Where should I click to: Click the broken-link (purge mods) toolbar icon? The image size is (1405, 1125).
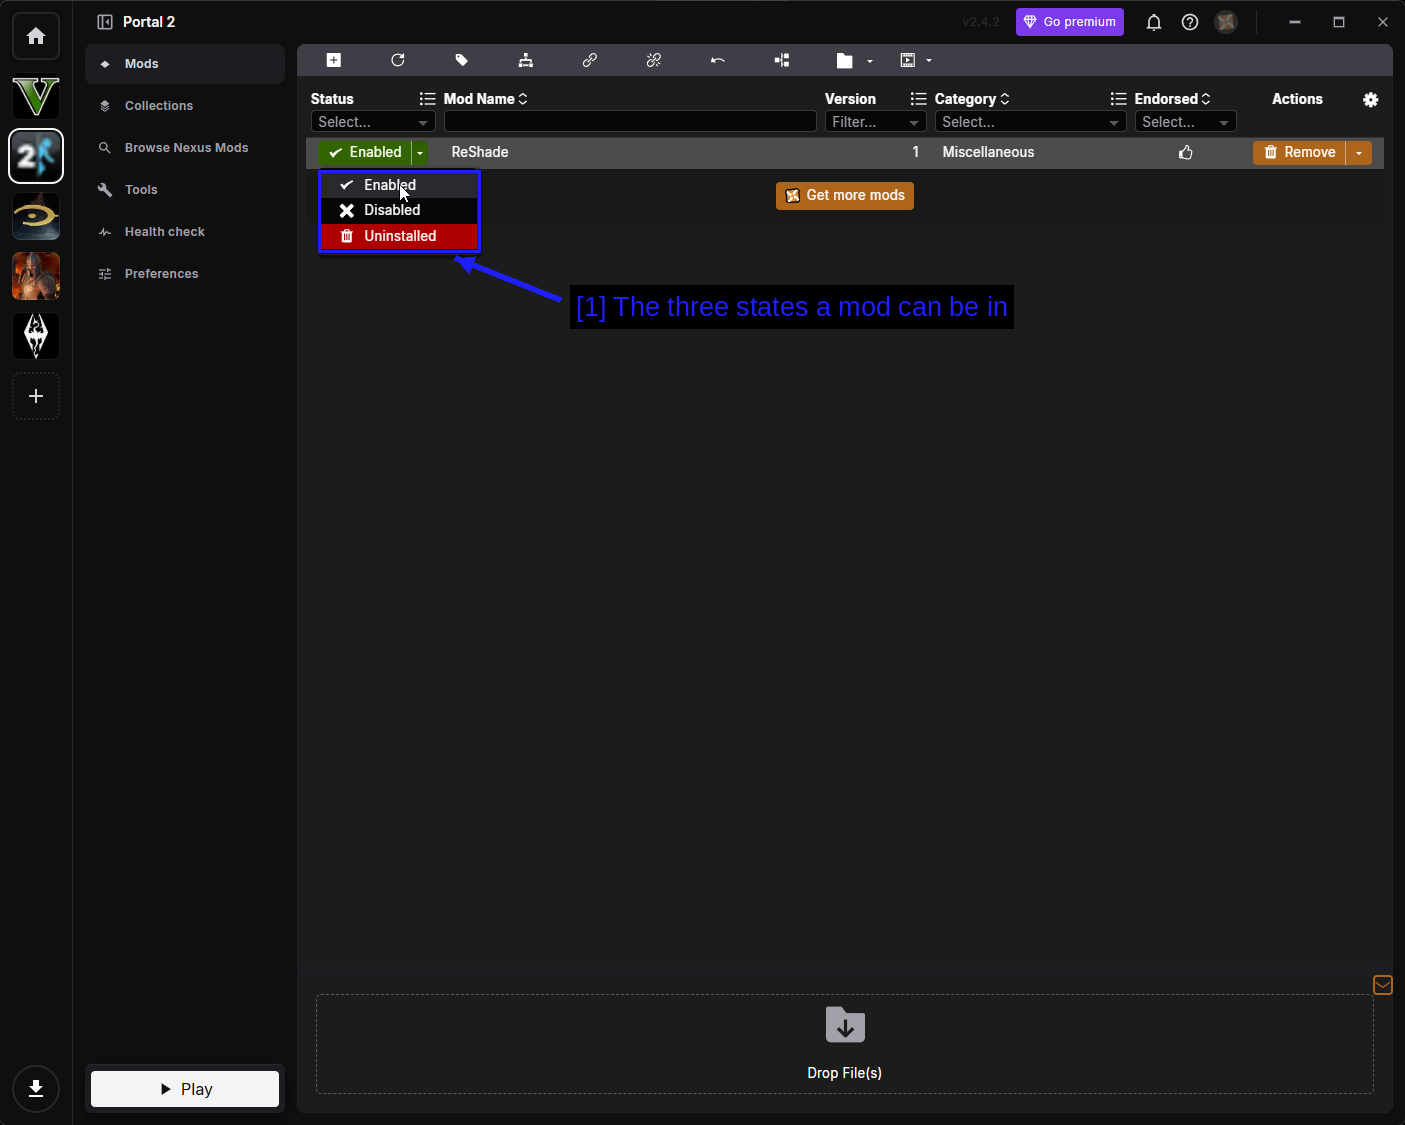[x=654, y=61]
